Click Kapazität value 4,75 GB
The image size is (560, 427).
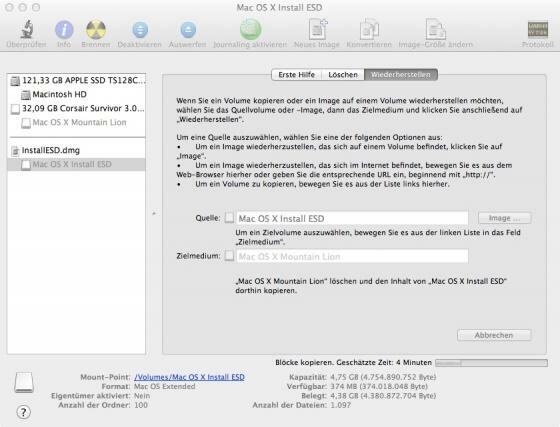coord(383,377)
